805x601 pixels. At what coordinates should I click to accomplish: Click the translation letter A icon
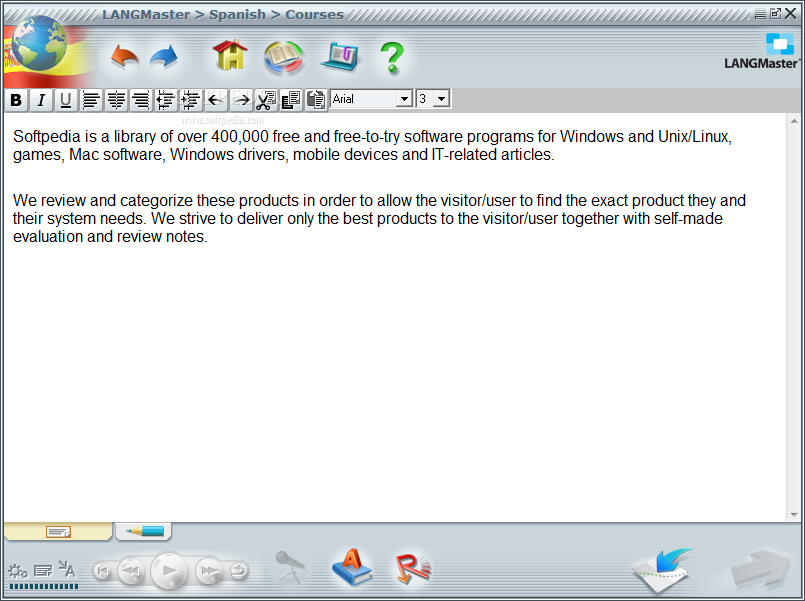coord(67,569)
